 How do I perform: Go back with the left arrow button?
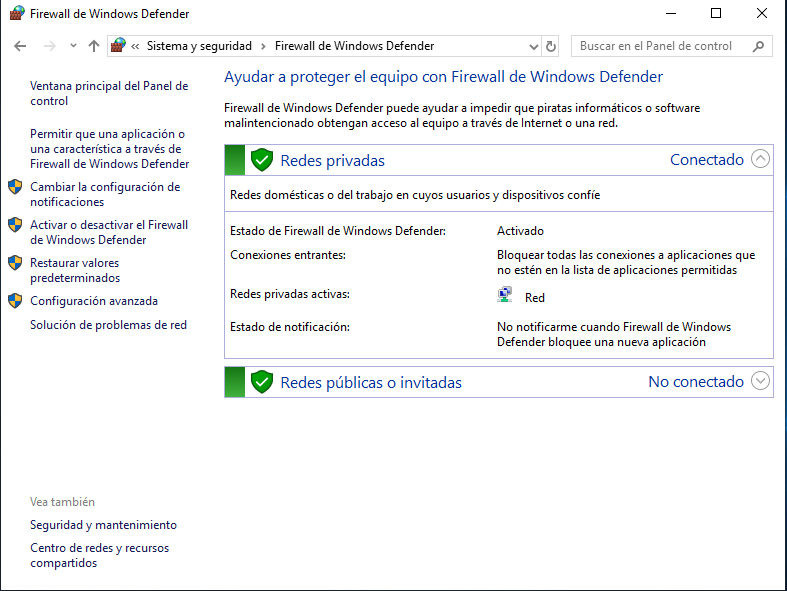click(x=20, y=46)
